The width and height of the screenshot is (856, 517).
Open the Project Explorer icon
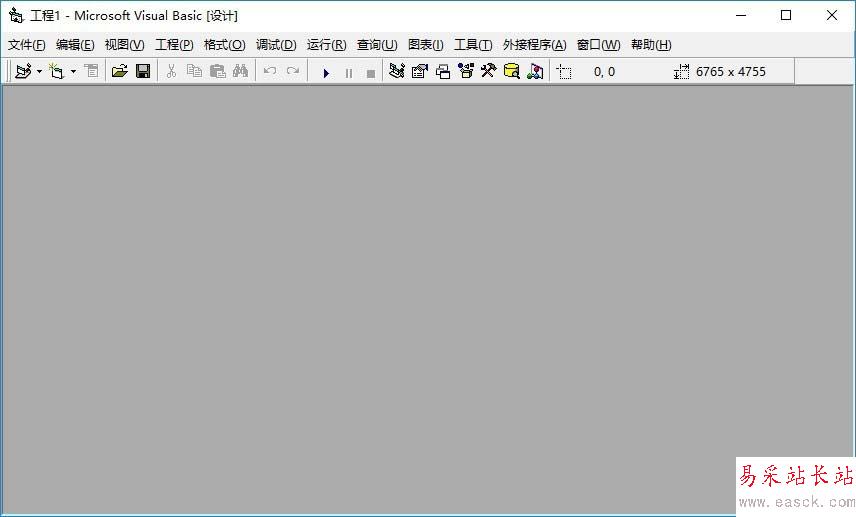coord(397,71)
